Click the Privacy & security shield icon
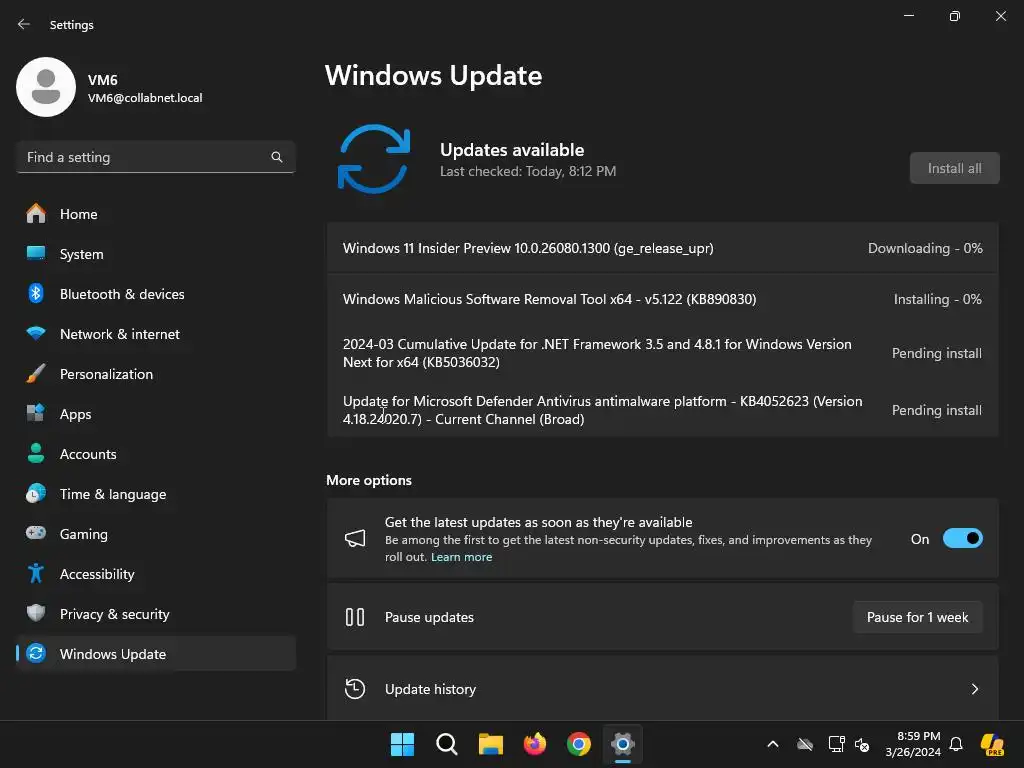Screen dimensions: 1024x768 tap(36, 613)
